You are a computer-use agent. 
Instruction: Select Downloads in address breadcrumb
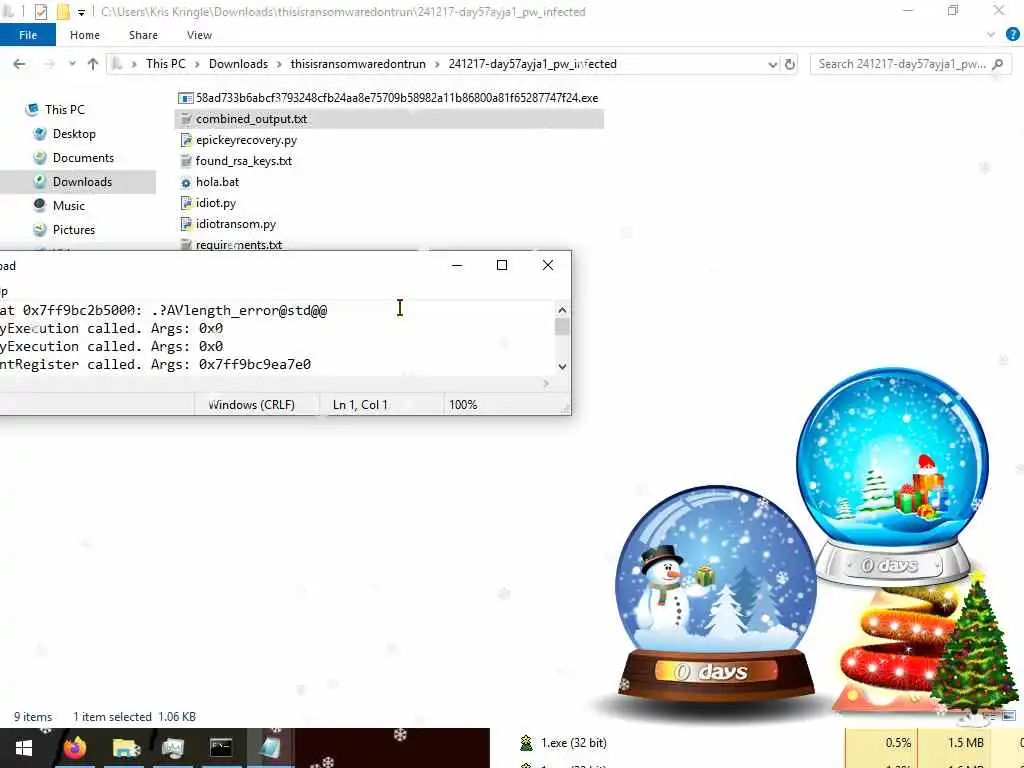[x=238, y=64]
